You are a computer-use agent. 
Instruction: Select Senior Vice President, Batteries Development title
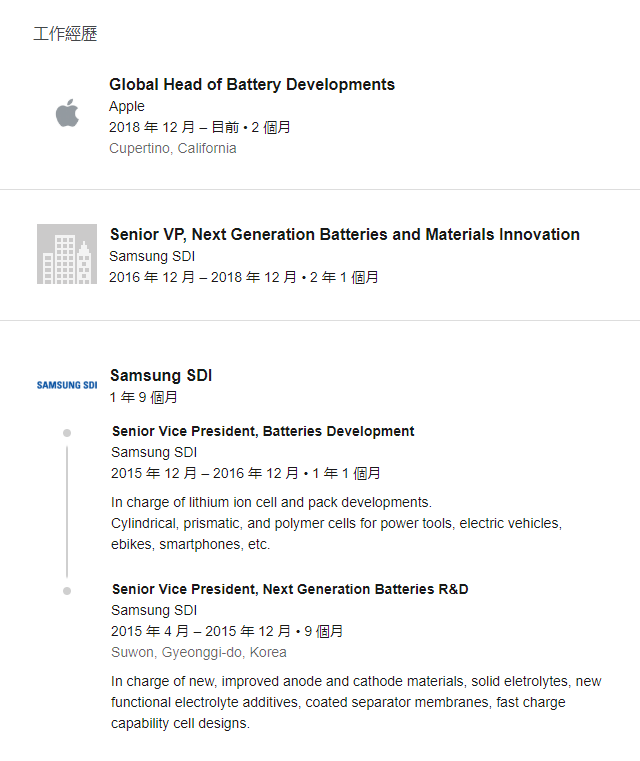[x=263, y=431]
